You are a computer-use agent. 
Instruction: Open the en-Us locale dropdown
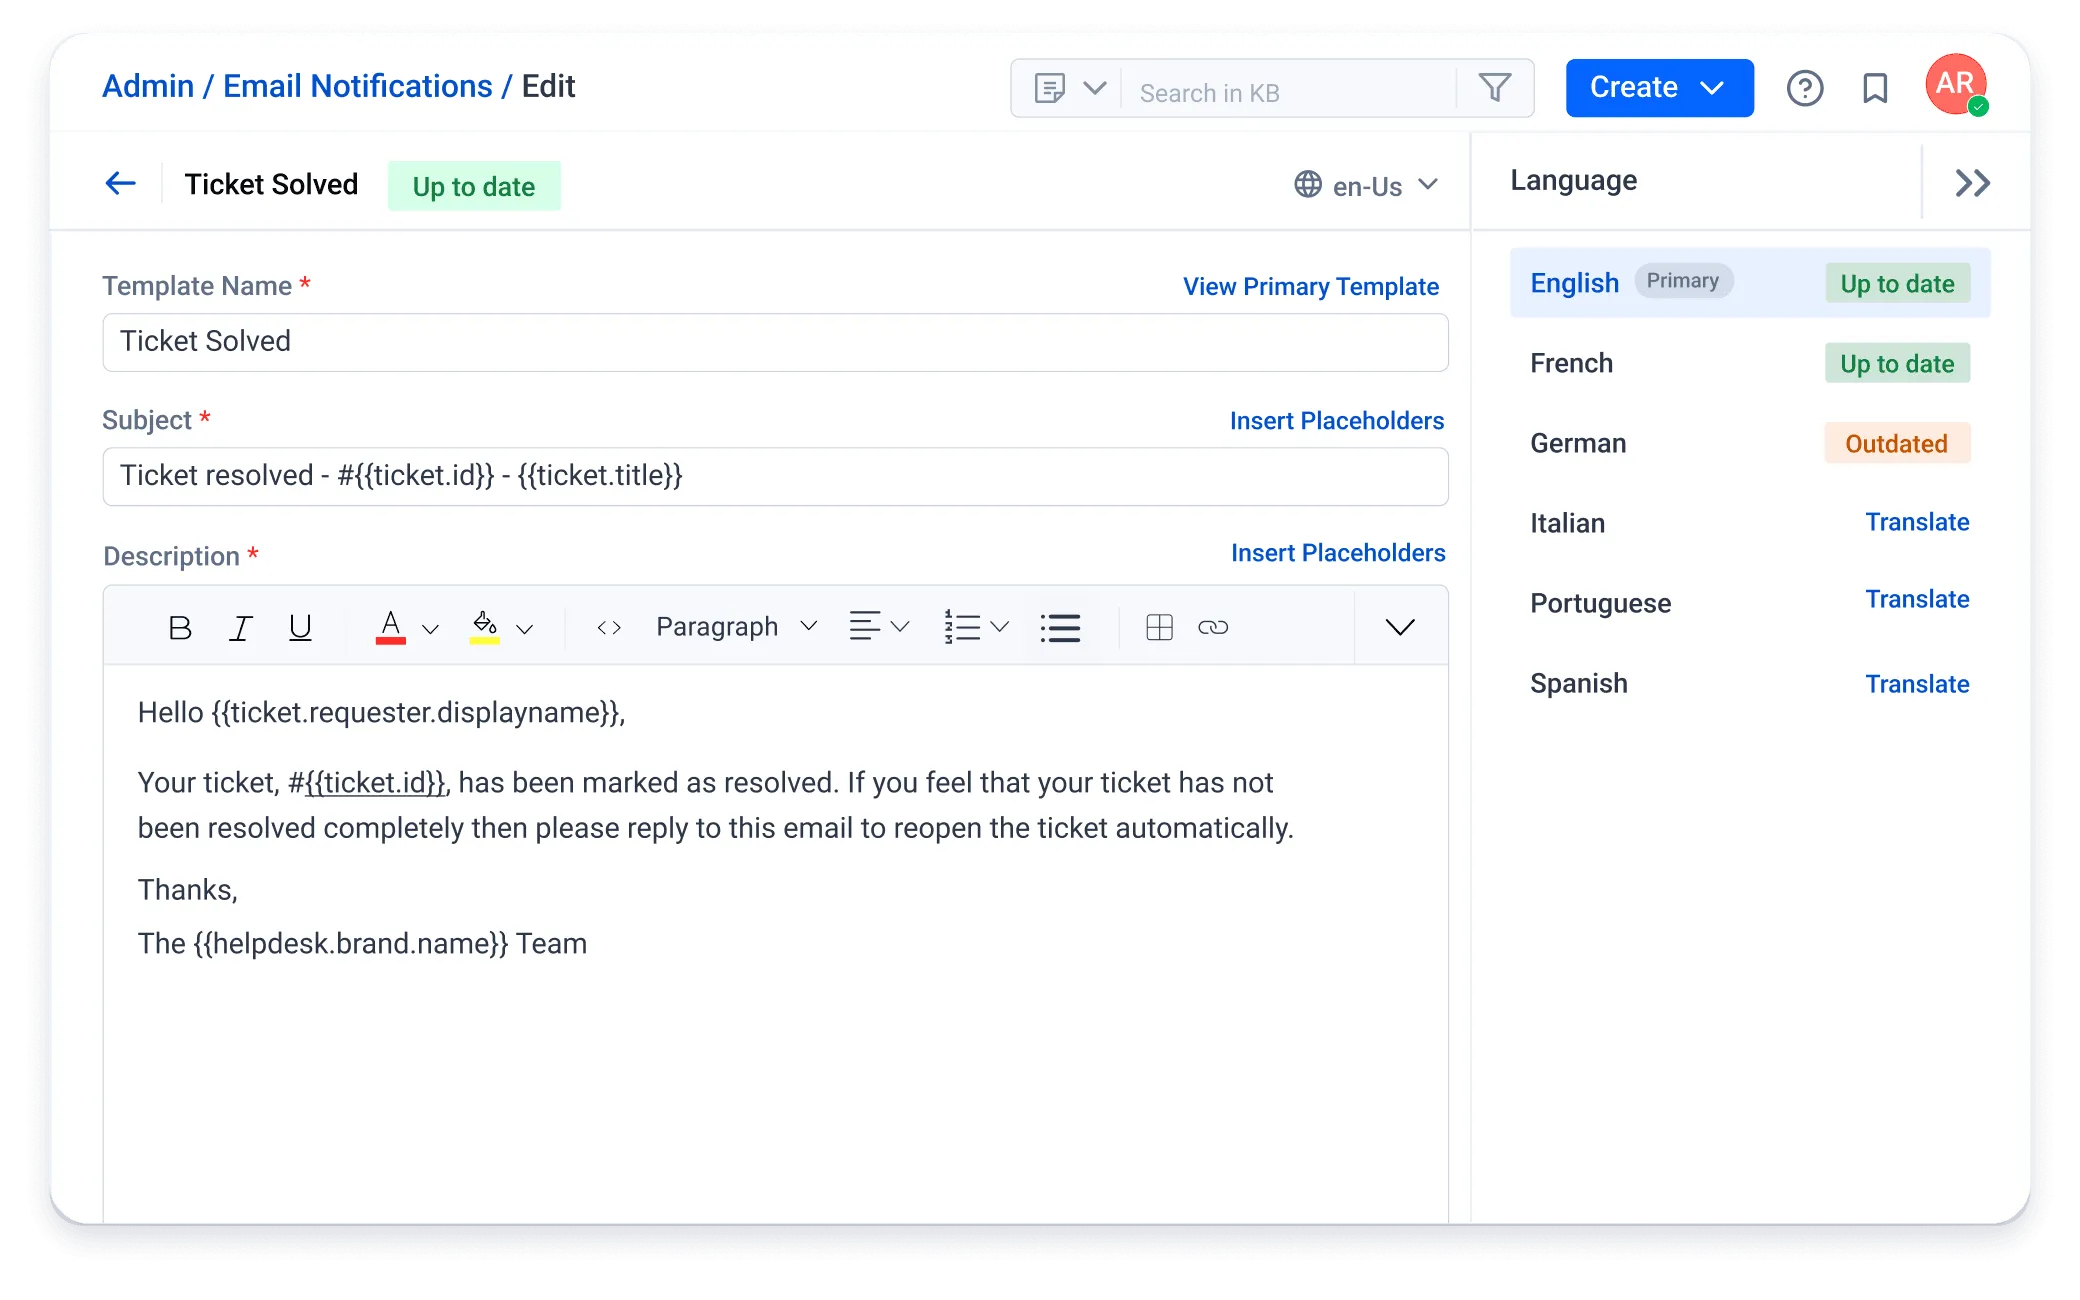1365,186
